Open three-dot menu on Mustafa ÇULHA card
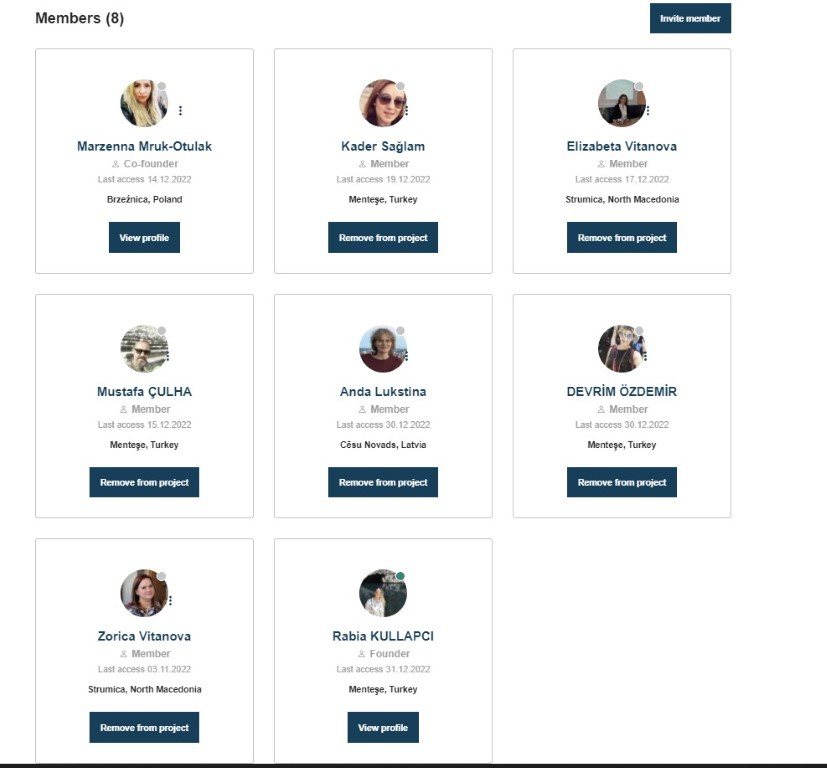827x768 pixels. pos(167,356)
